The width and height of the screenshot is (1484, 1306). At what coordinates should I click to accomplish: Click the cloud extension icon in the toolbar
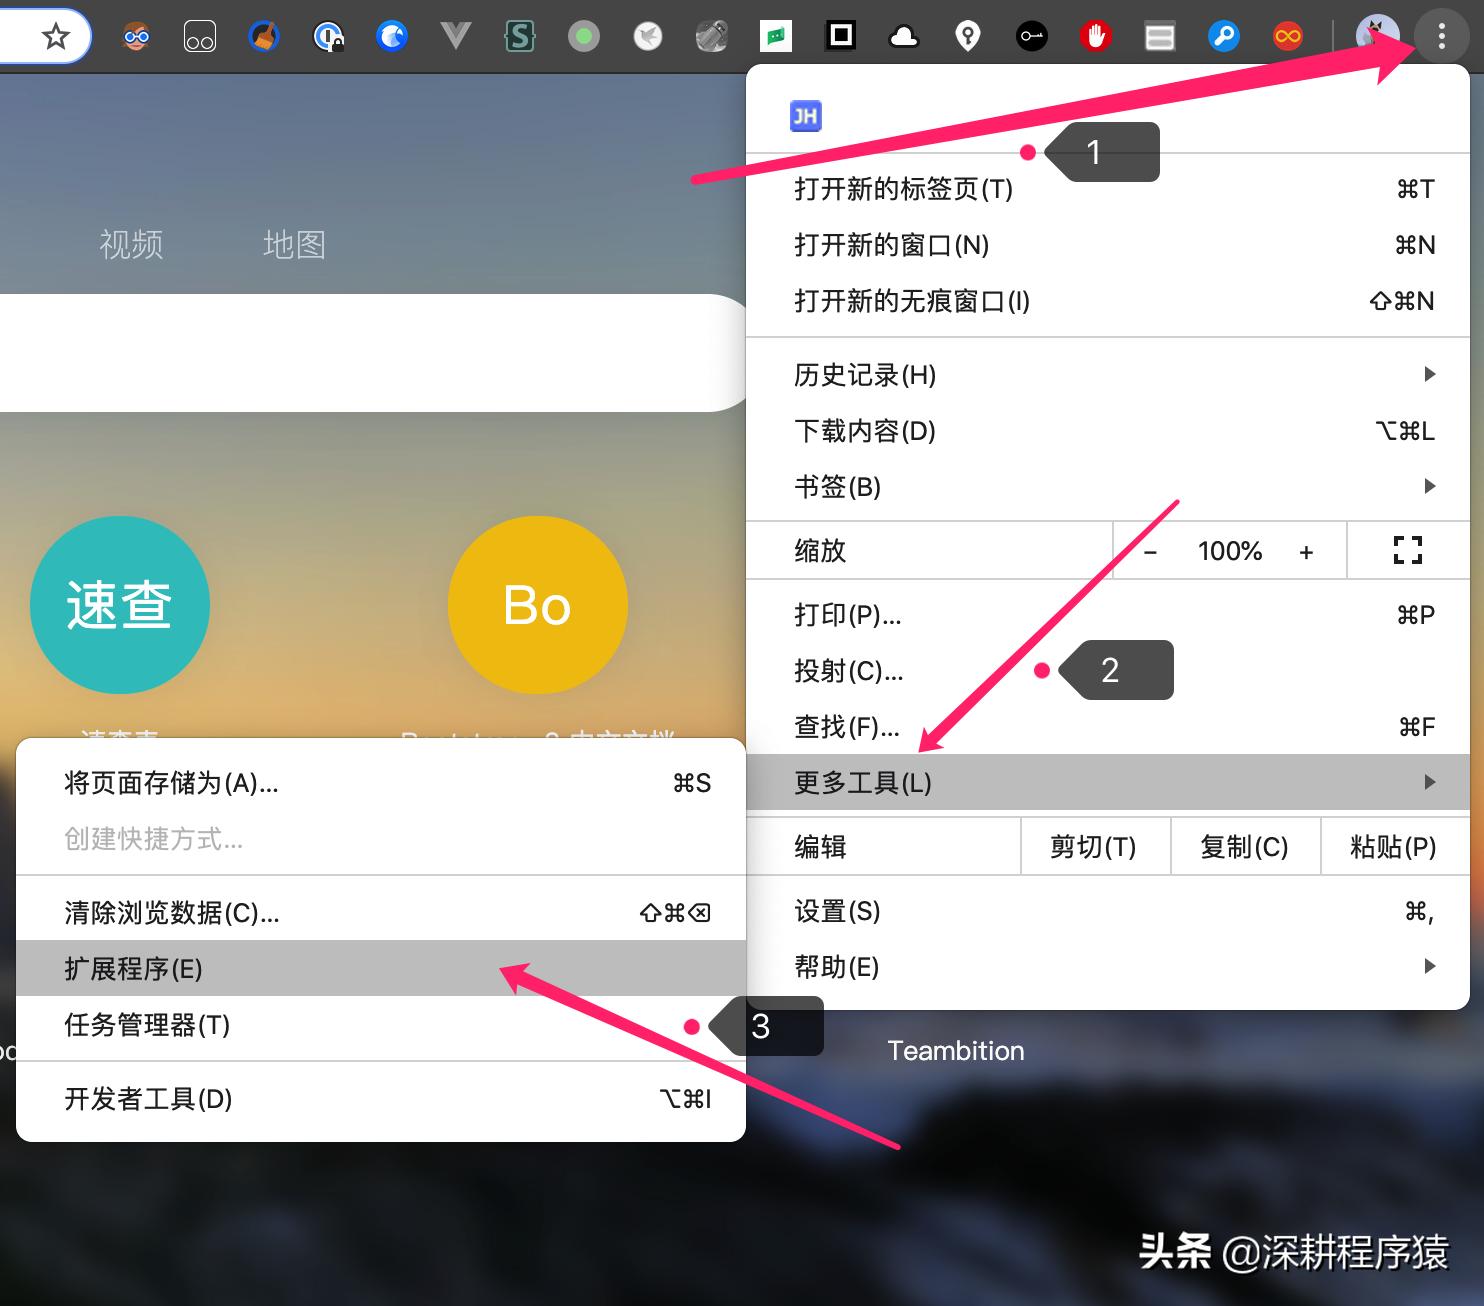point(904,36)
